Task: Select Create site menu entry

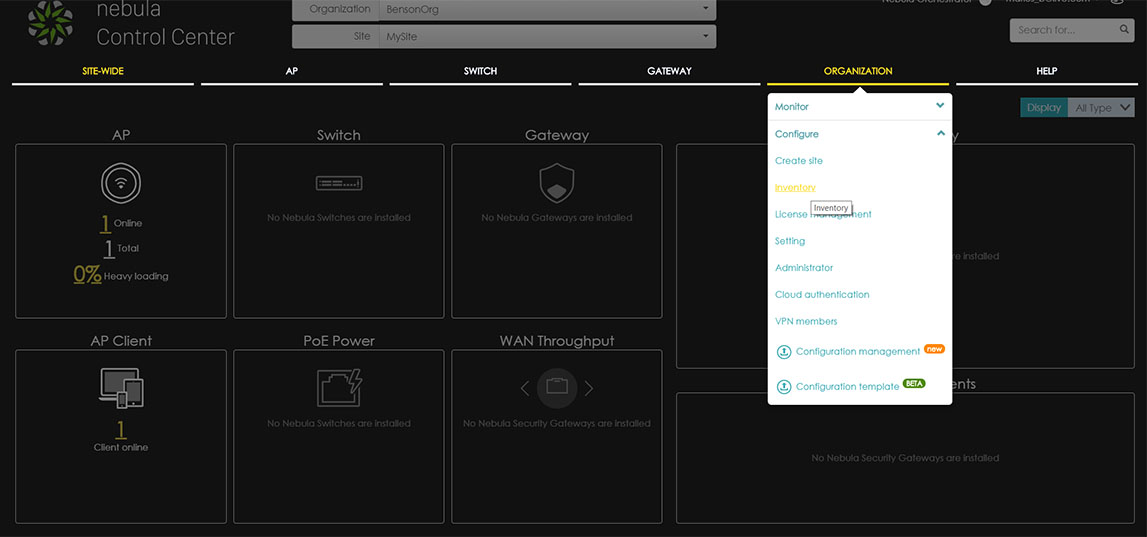Action: pyautogui.click(x=799, y=161)
